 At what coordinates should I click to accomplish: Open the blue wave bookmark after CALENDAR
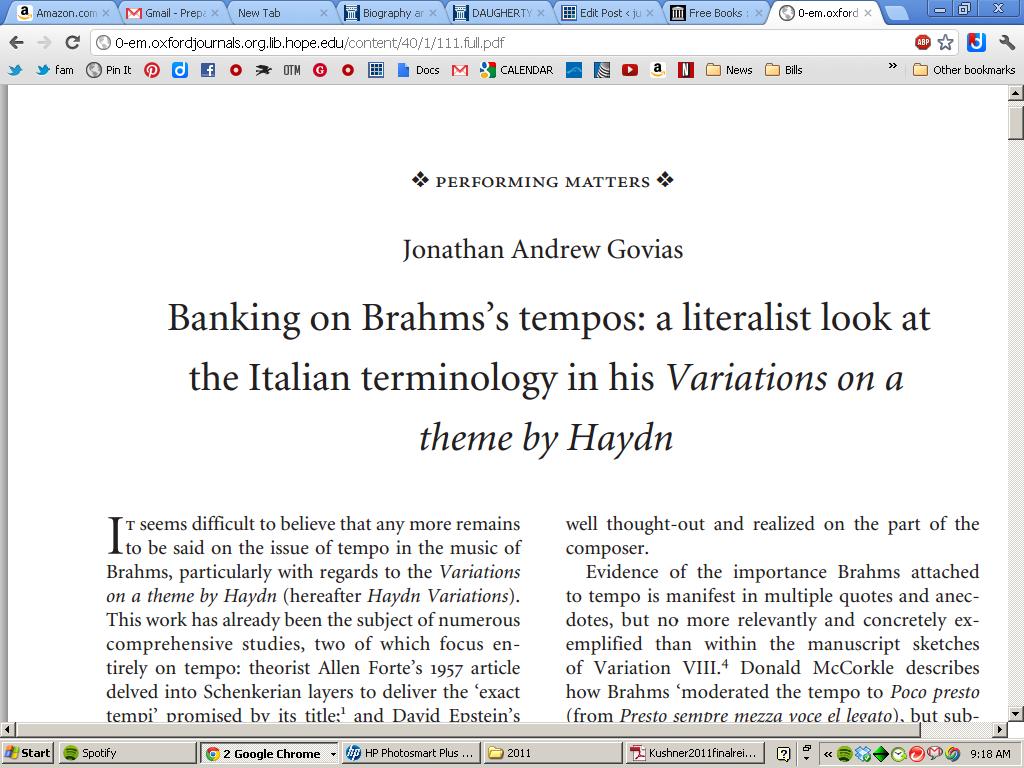(573, 70)
